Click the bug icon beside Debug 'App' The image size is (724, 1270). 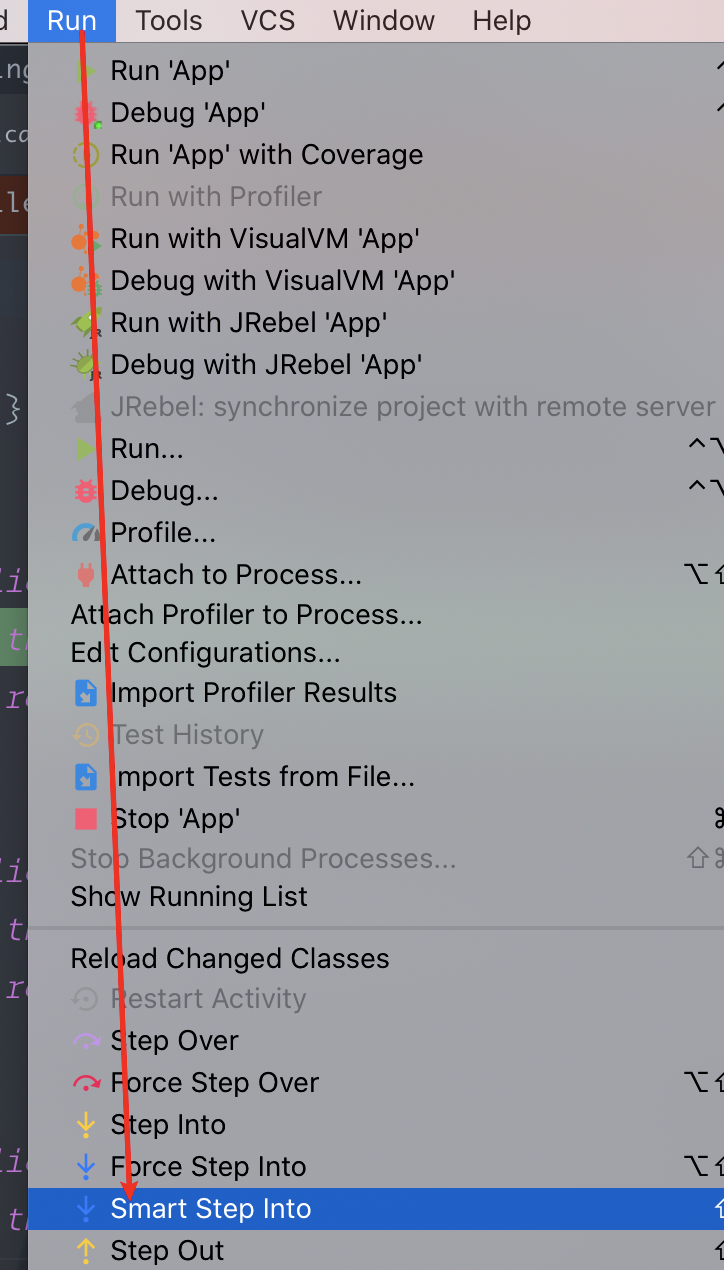click(87, 113)
